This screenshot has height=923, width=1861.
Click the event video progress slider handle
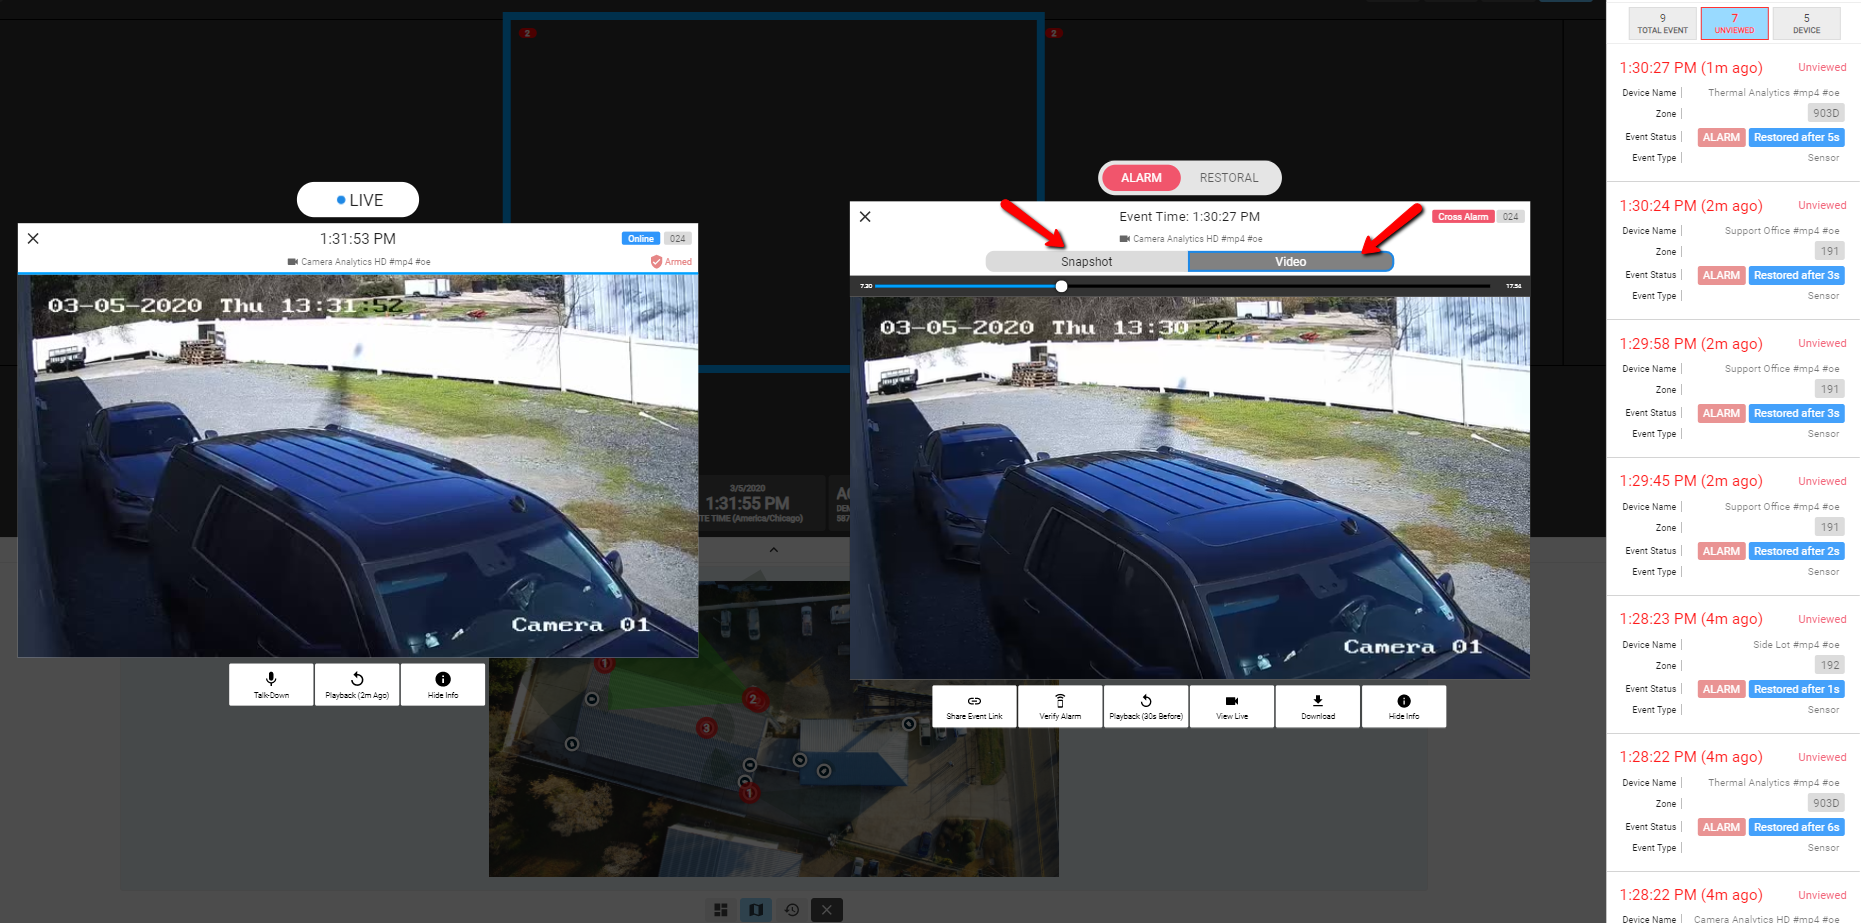click(x=1061, y=286)
